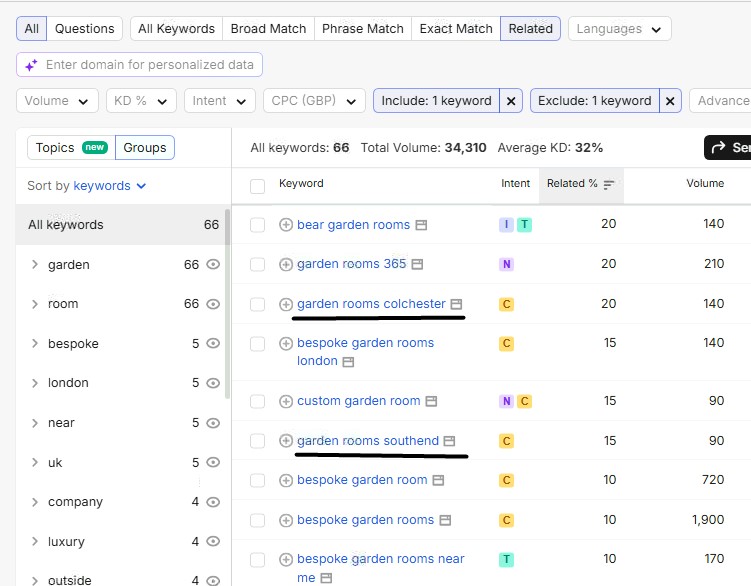The width and height of the screenshot is (751, 586).
Task: Check the bespoke garden rooms london row
Action: coord(258,344)
